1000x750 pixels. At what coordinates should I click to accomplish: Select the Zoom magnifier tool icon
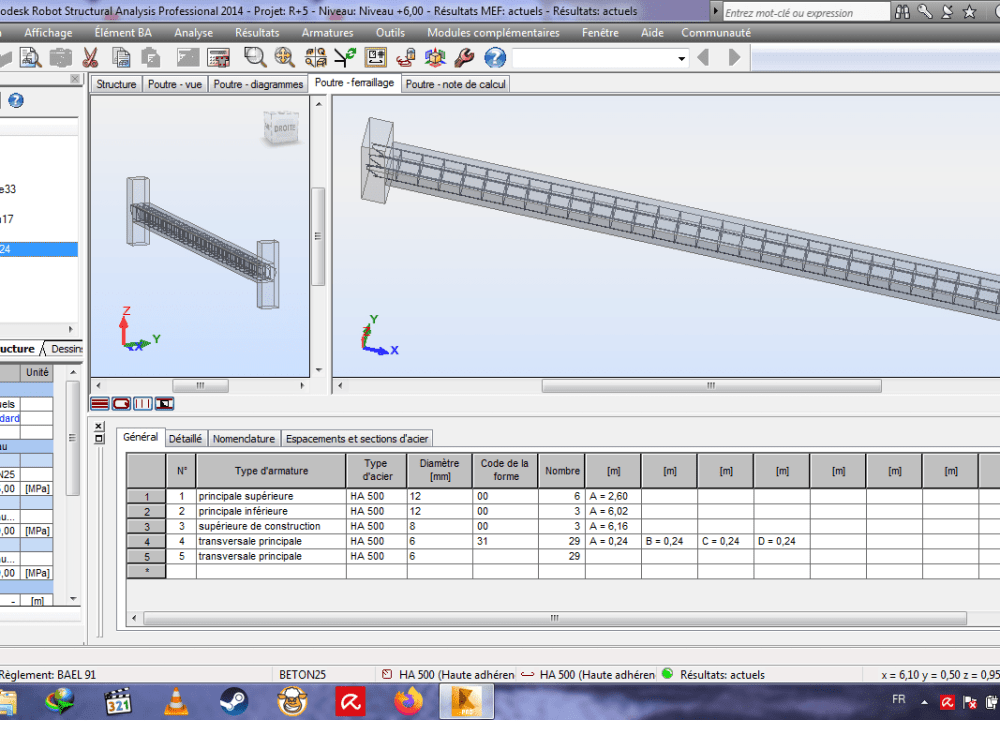(256, 57)
